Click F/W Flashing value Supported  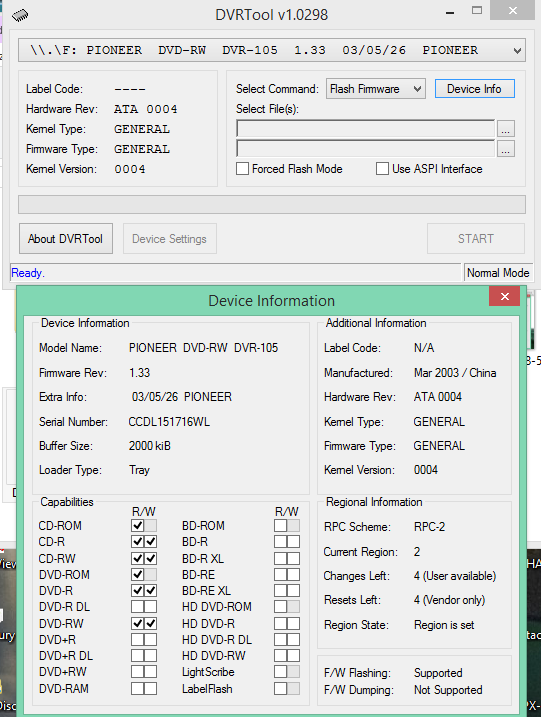coord(438,673)
